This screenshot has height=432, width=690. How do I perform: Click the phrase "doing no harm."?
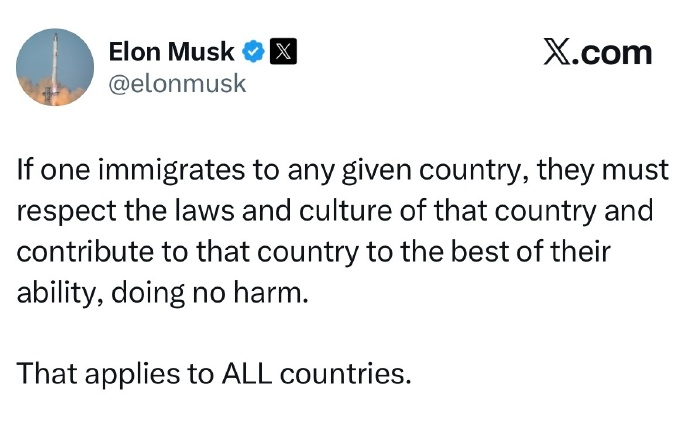click(210, 293)
